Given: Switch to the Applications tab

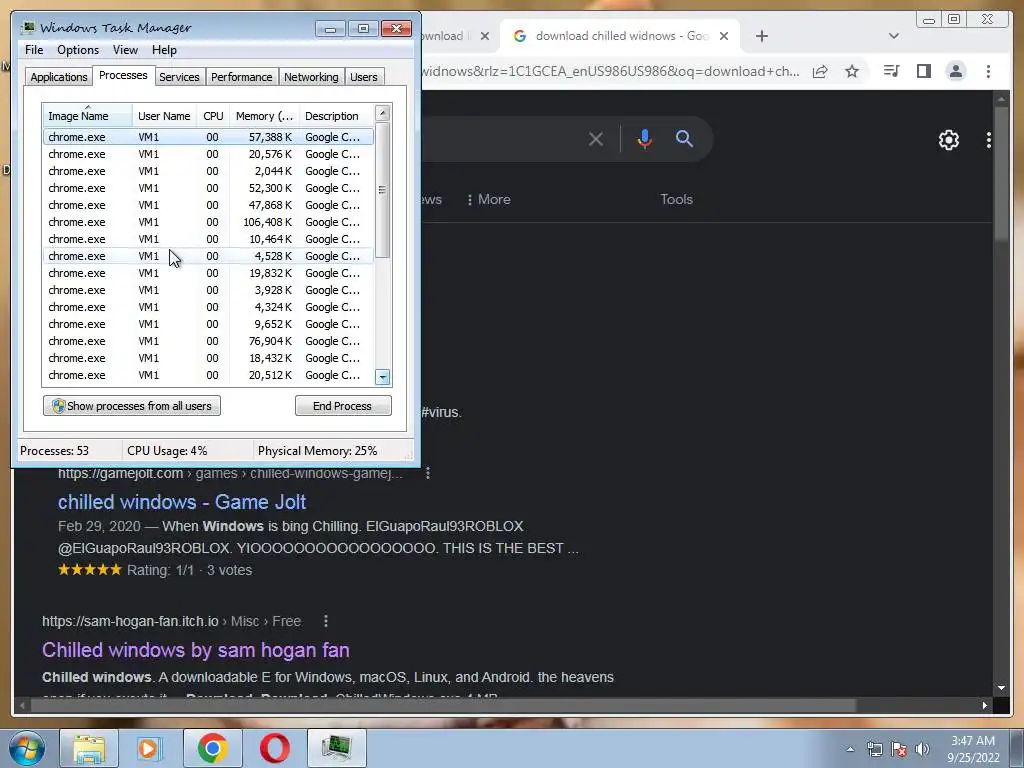Looking at the screenshot, I should pyautogui.click(x=59, y=77).
